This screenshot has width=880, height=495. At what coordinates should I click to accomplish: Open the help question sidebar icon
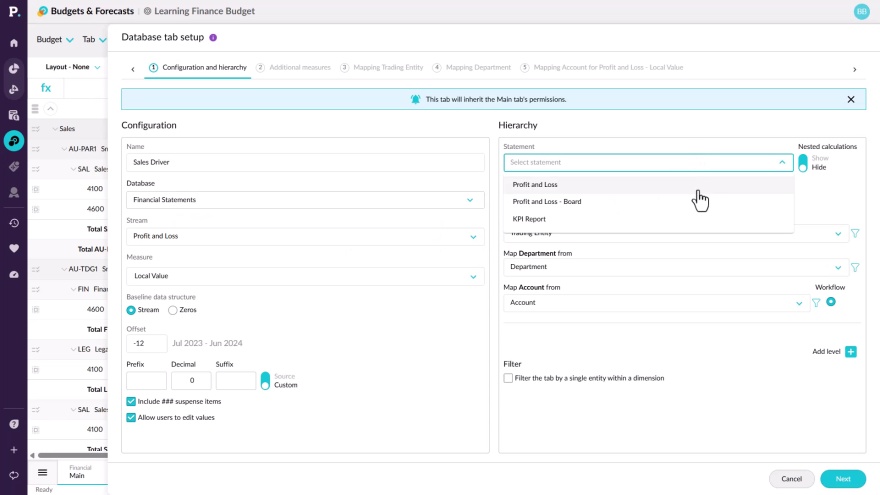point(13,424)
